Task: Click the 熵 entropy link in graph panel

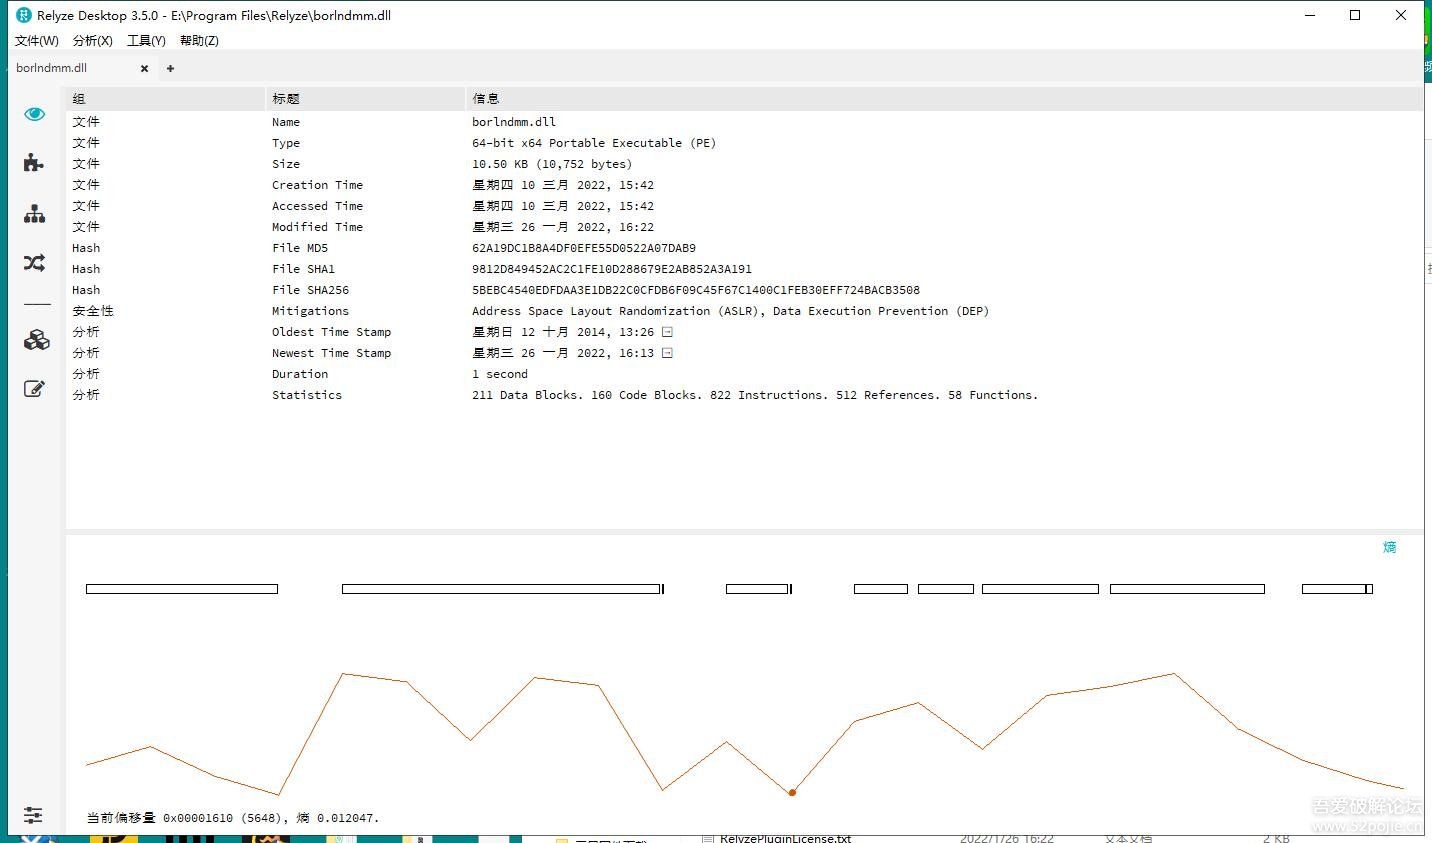Action: click(1389, 547)
